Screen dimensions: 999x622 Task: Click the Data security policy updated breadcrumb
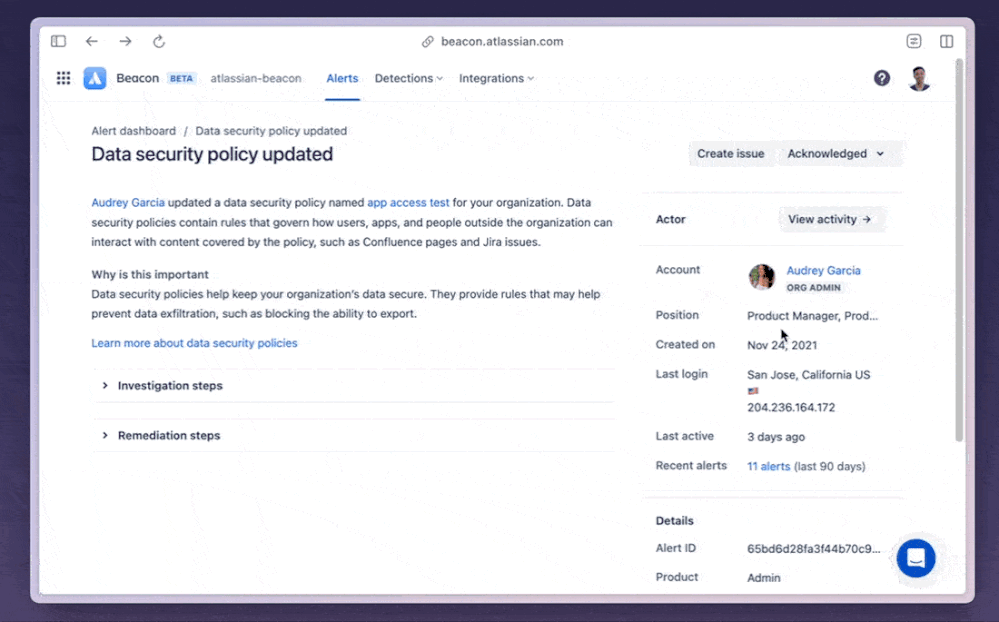[271, 131]
